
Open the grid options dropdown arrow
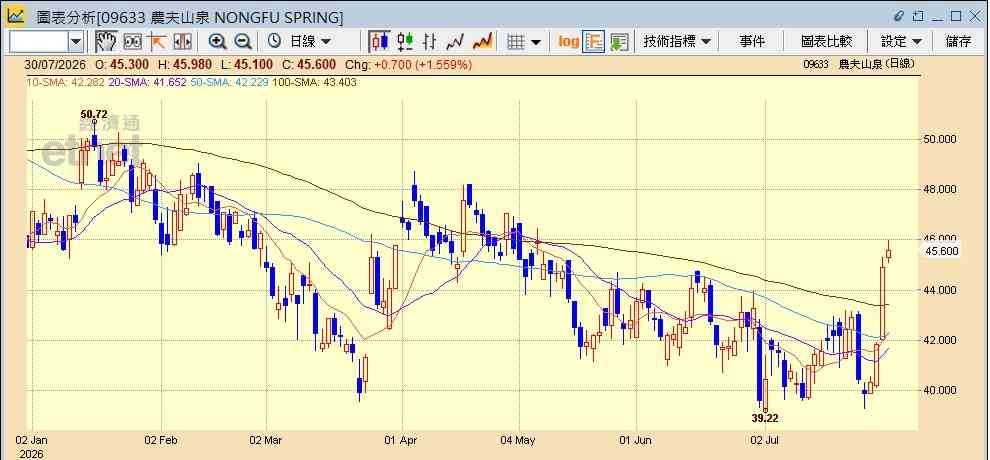coord(536,42)
